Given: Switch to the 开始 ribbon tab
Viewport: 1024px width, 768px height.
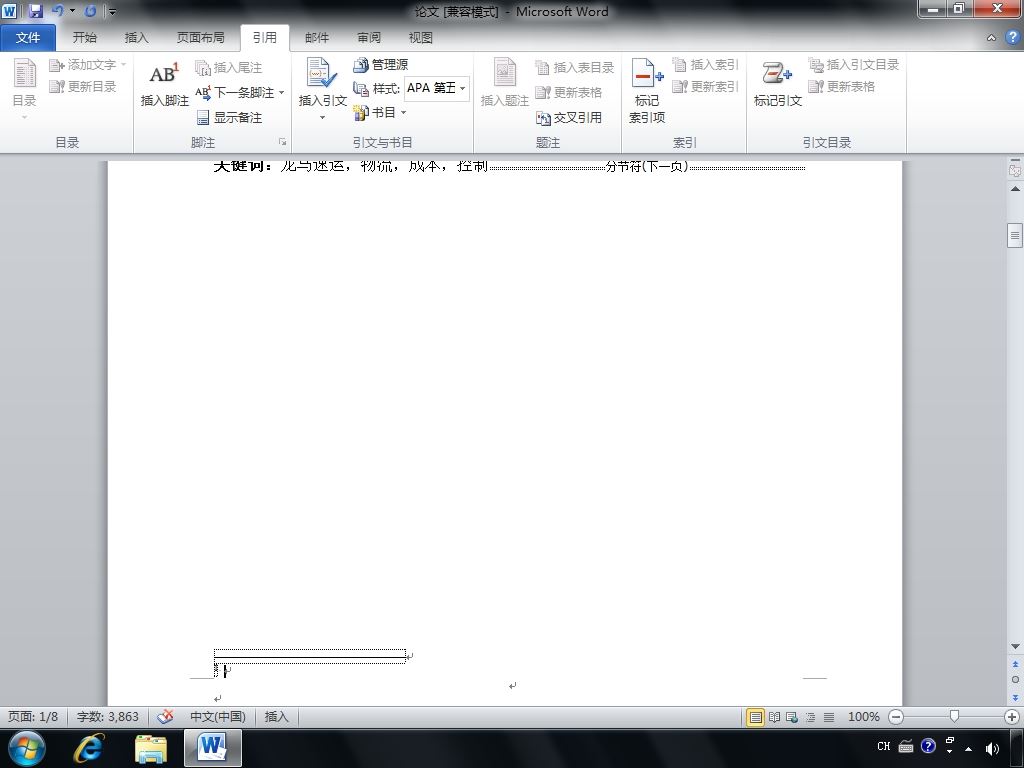Looking at the screenshot, I should (x=84, y=38).
